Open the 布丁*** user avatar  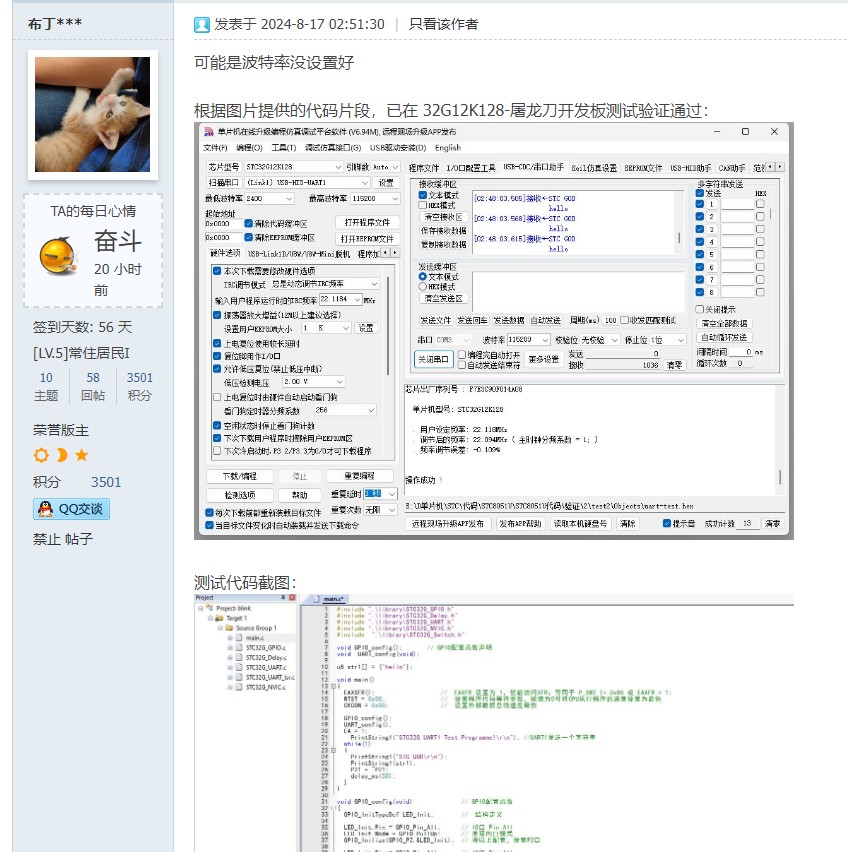[93, 115]
